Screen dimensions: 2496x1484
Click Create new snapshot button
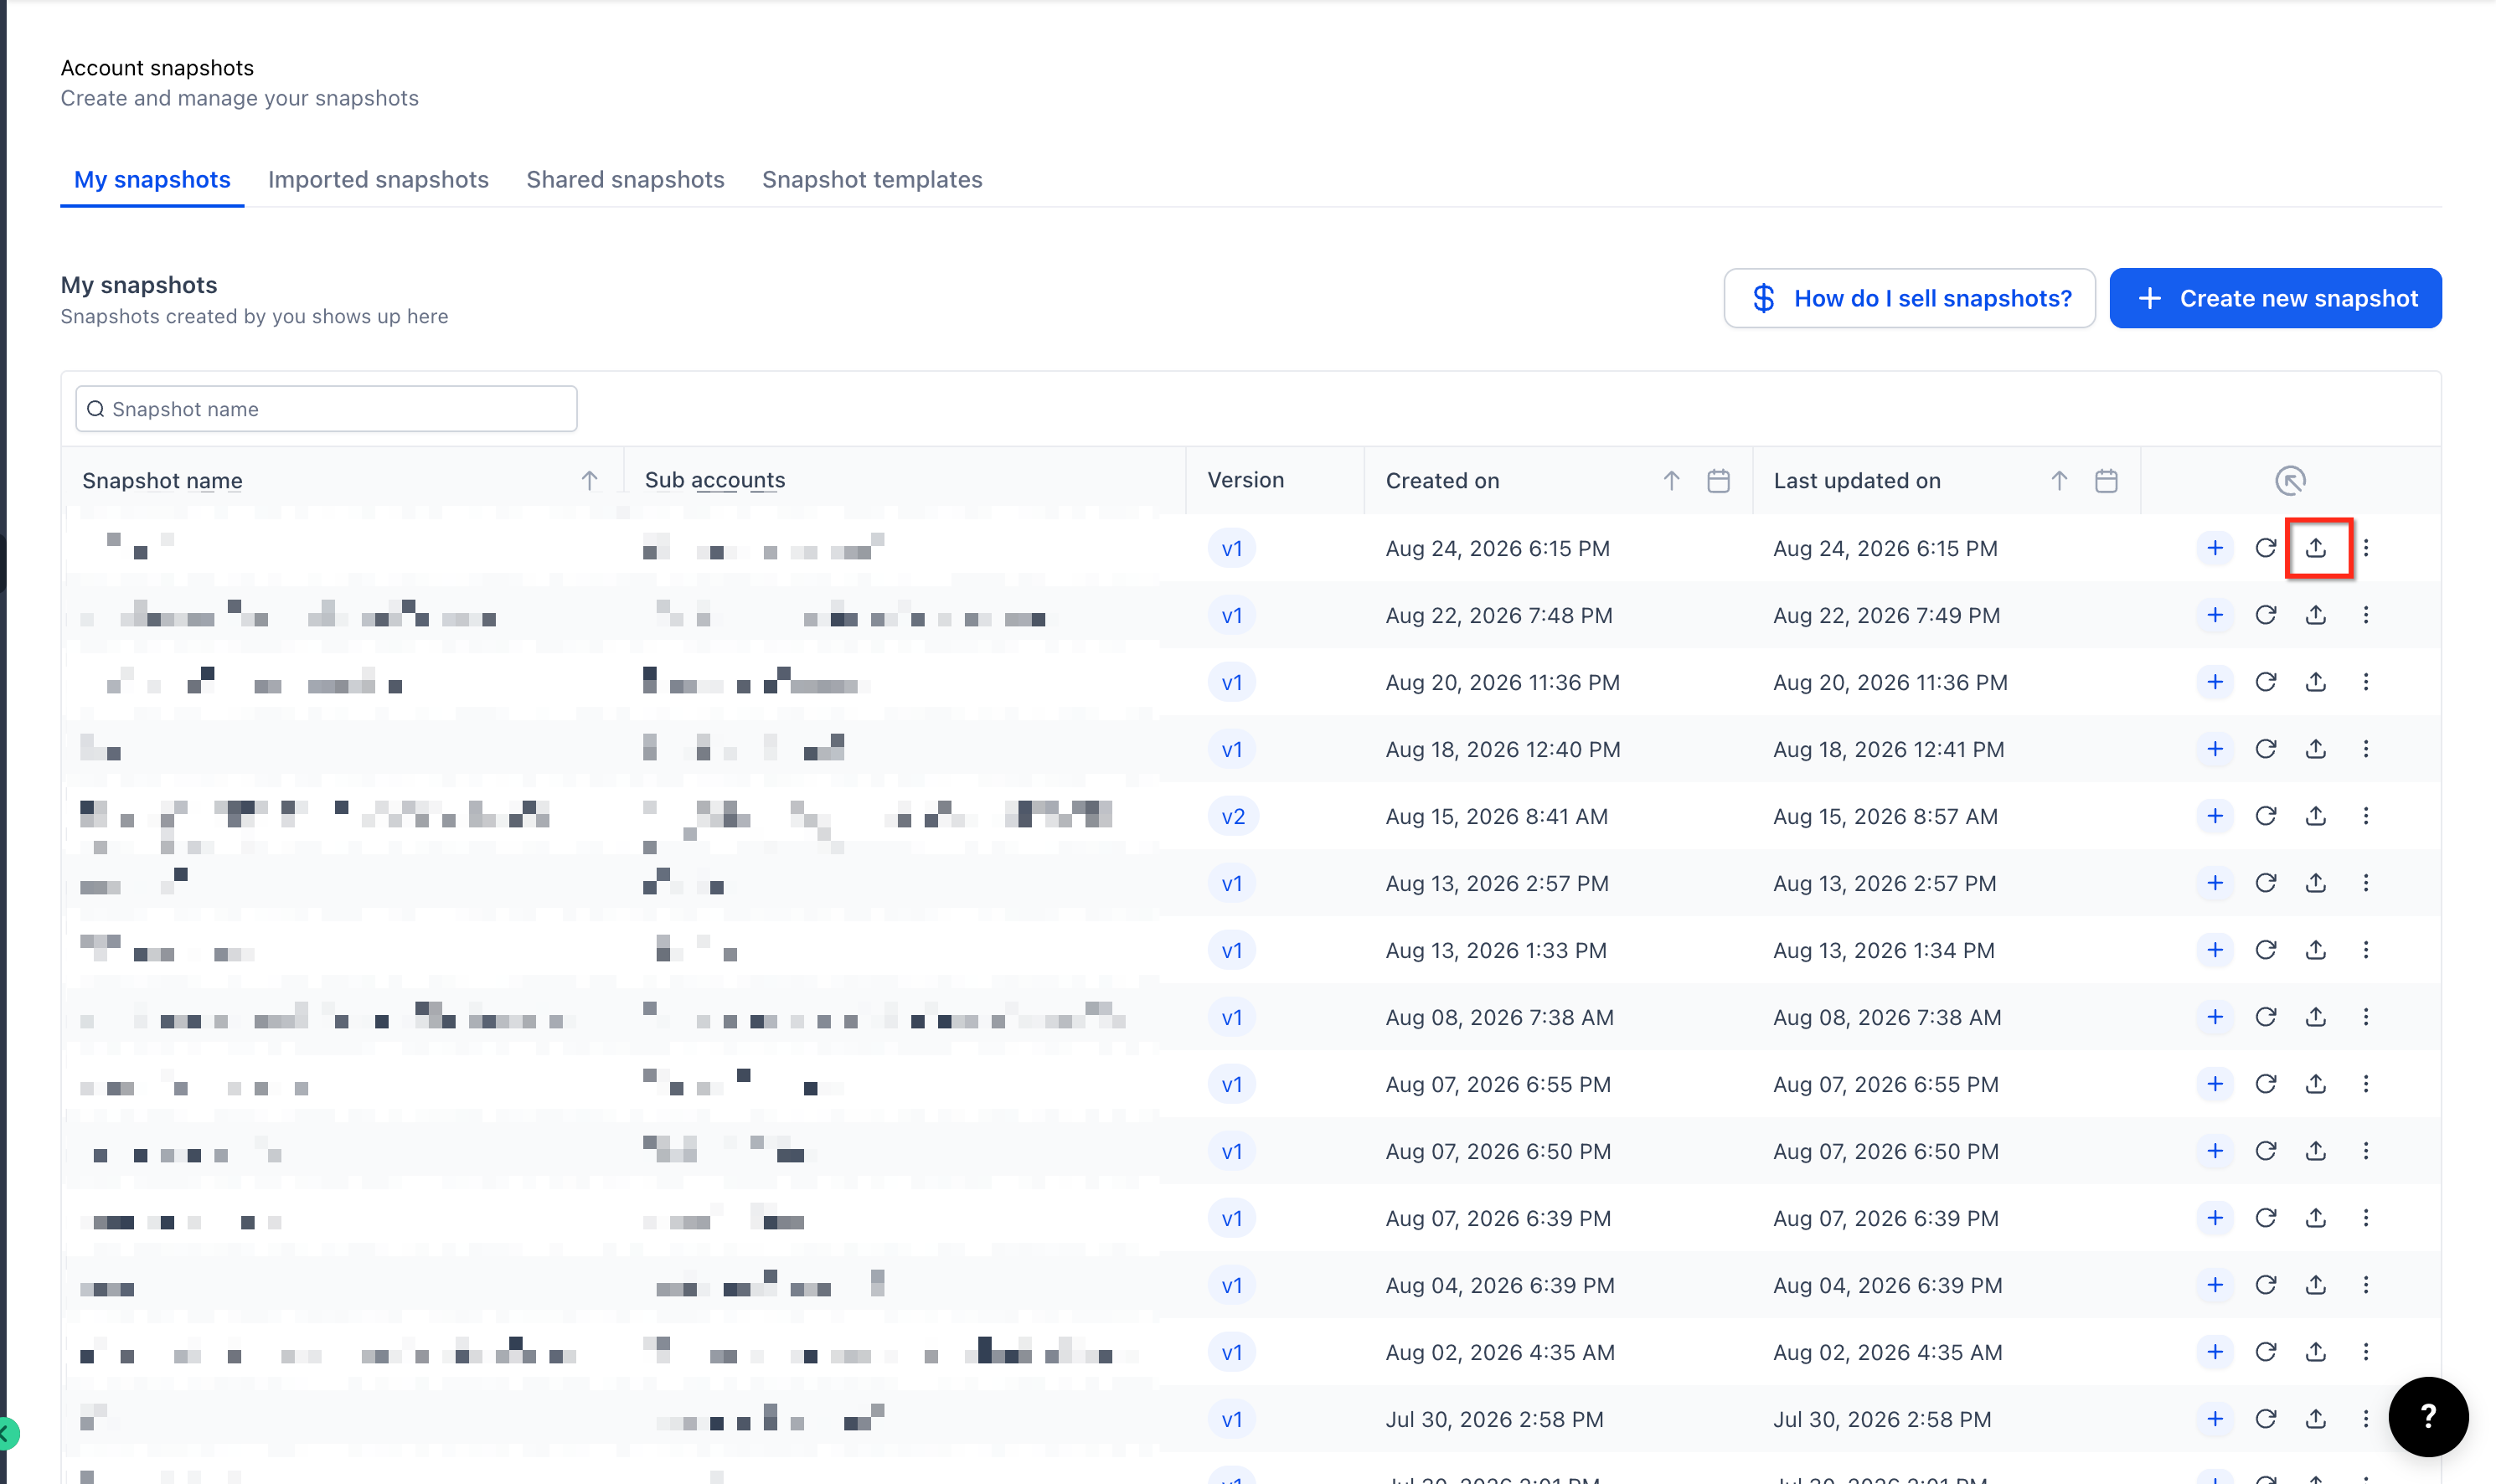(2275, 298)
